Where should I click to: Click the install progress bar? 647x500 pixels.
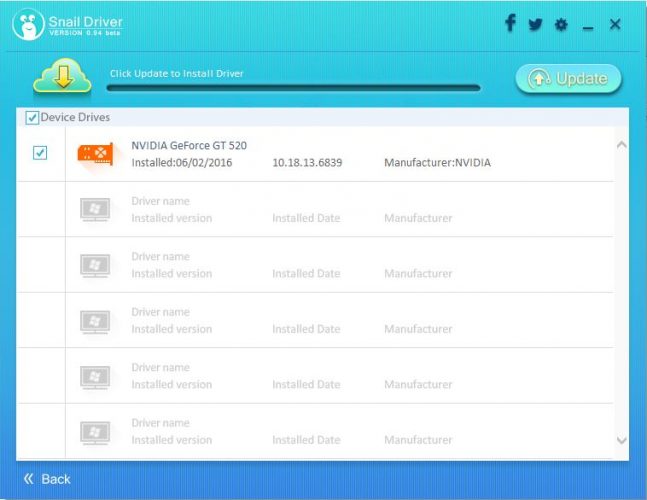pos(293,88)
